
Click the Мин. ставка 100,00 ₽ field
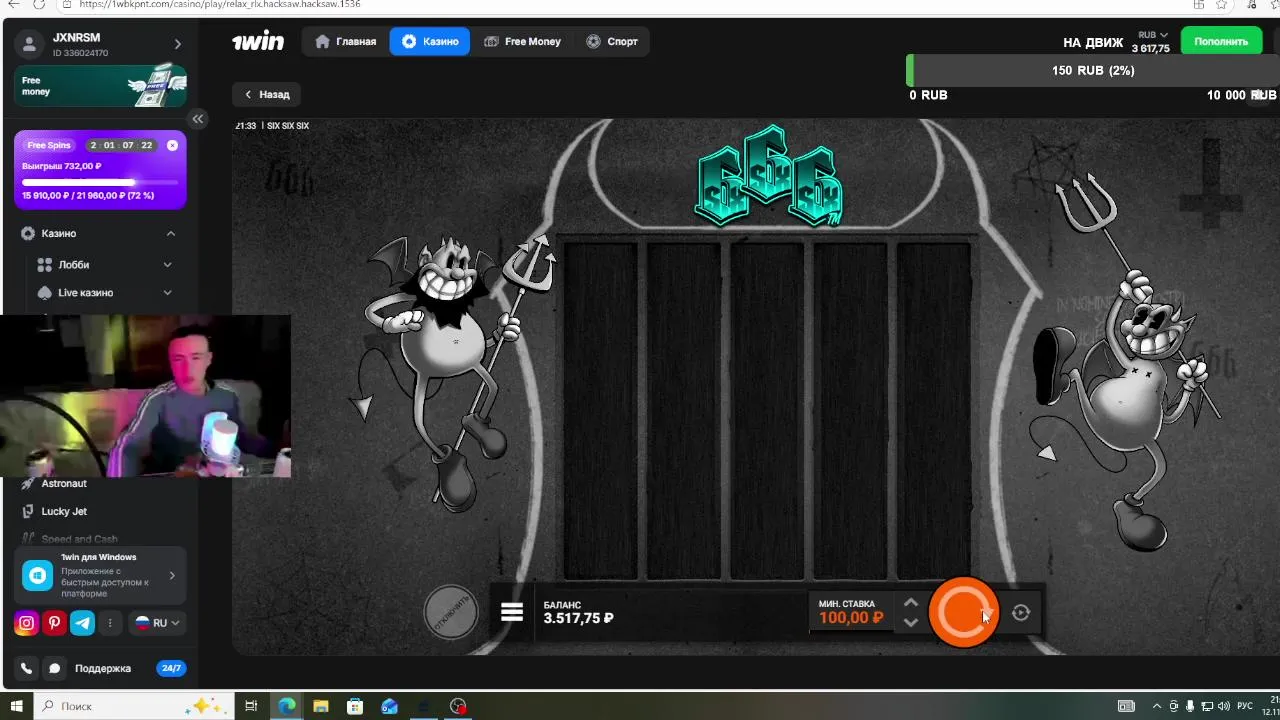click(850, 612)
